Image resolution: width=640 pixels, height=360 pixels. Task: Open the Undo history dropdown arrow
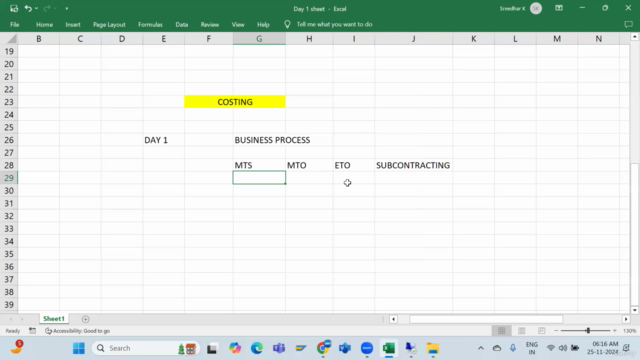pos(36,9)
